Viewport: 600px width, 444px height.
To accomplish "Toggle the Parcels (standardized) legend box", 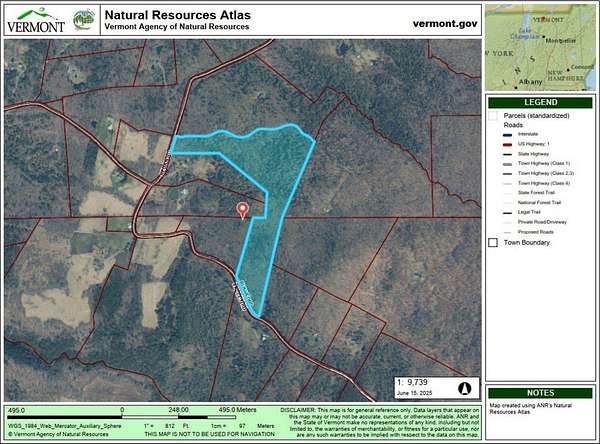I will pyautogui.click(x=493, y=116).
